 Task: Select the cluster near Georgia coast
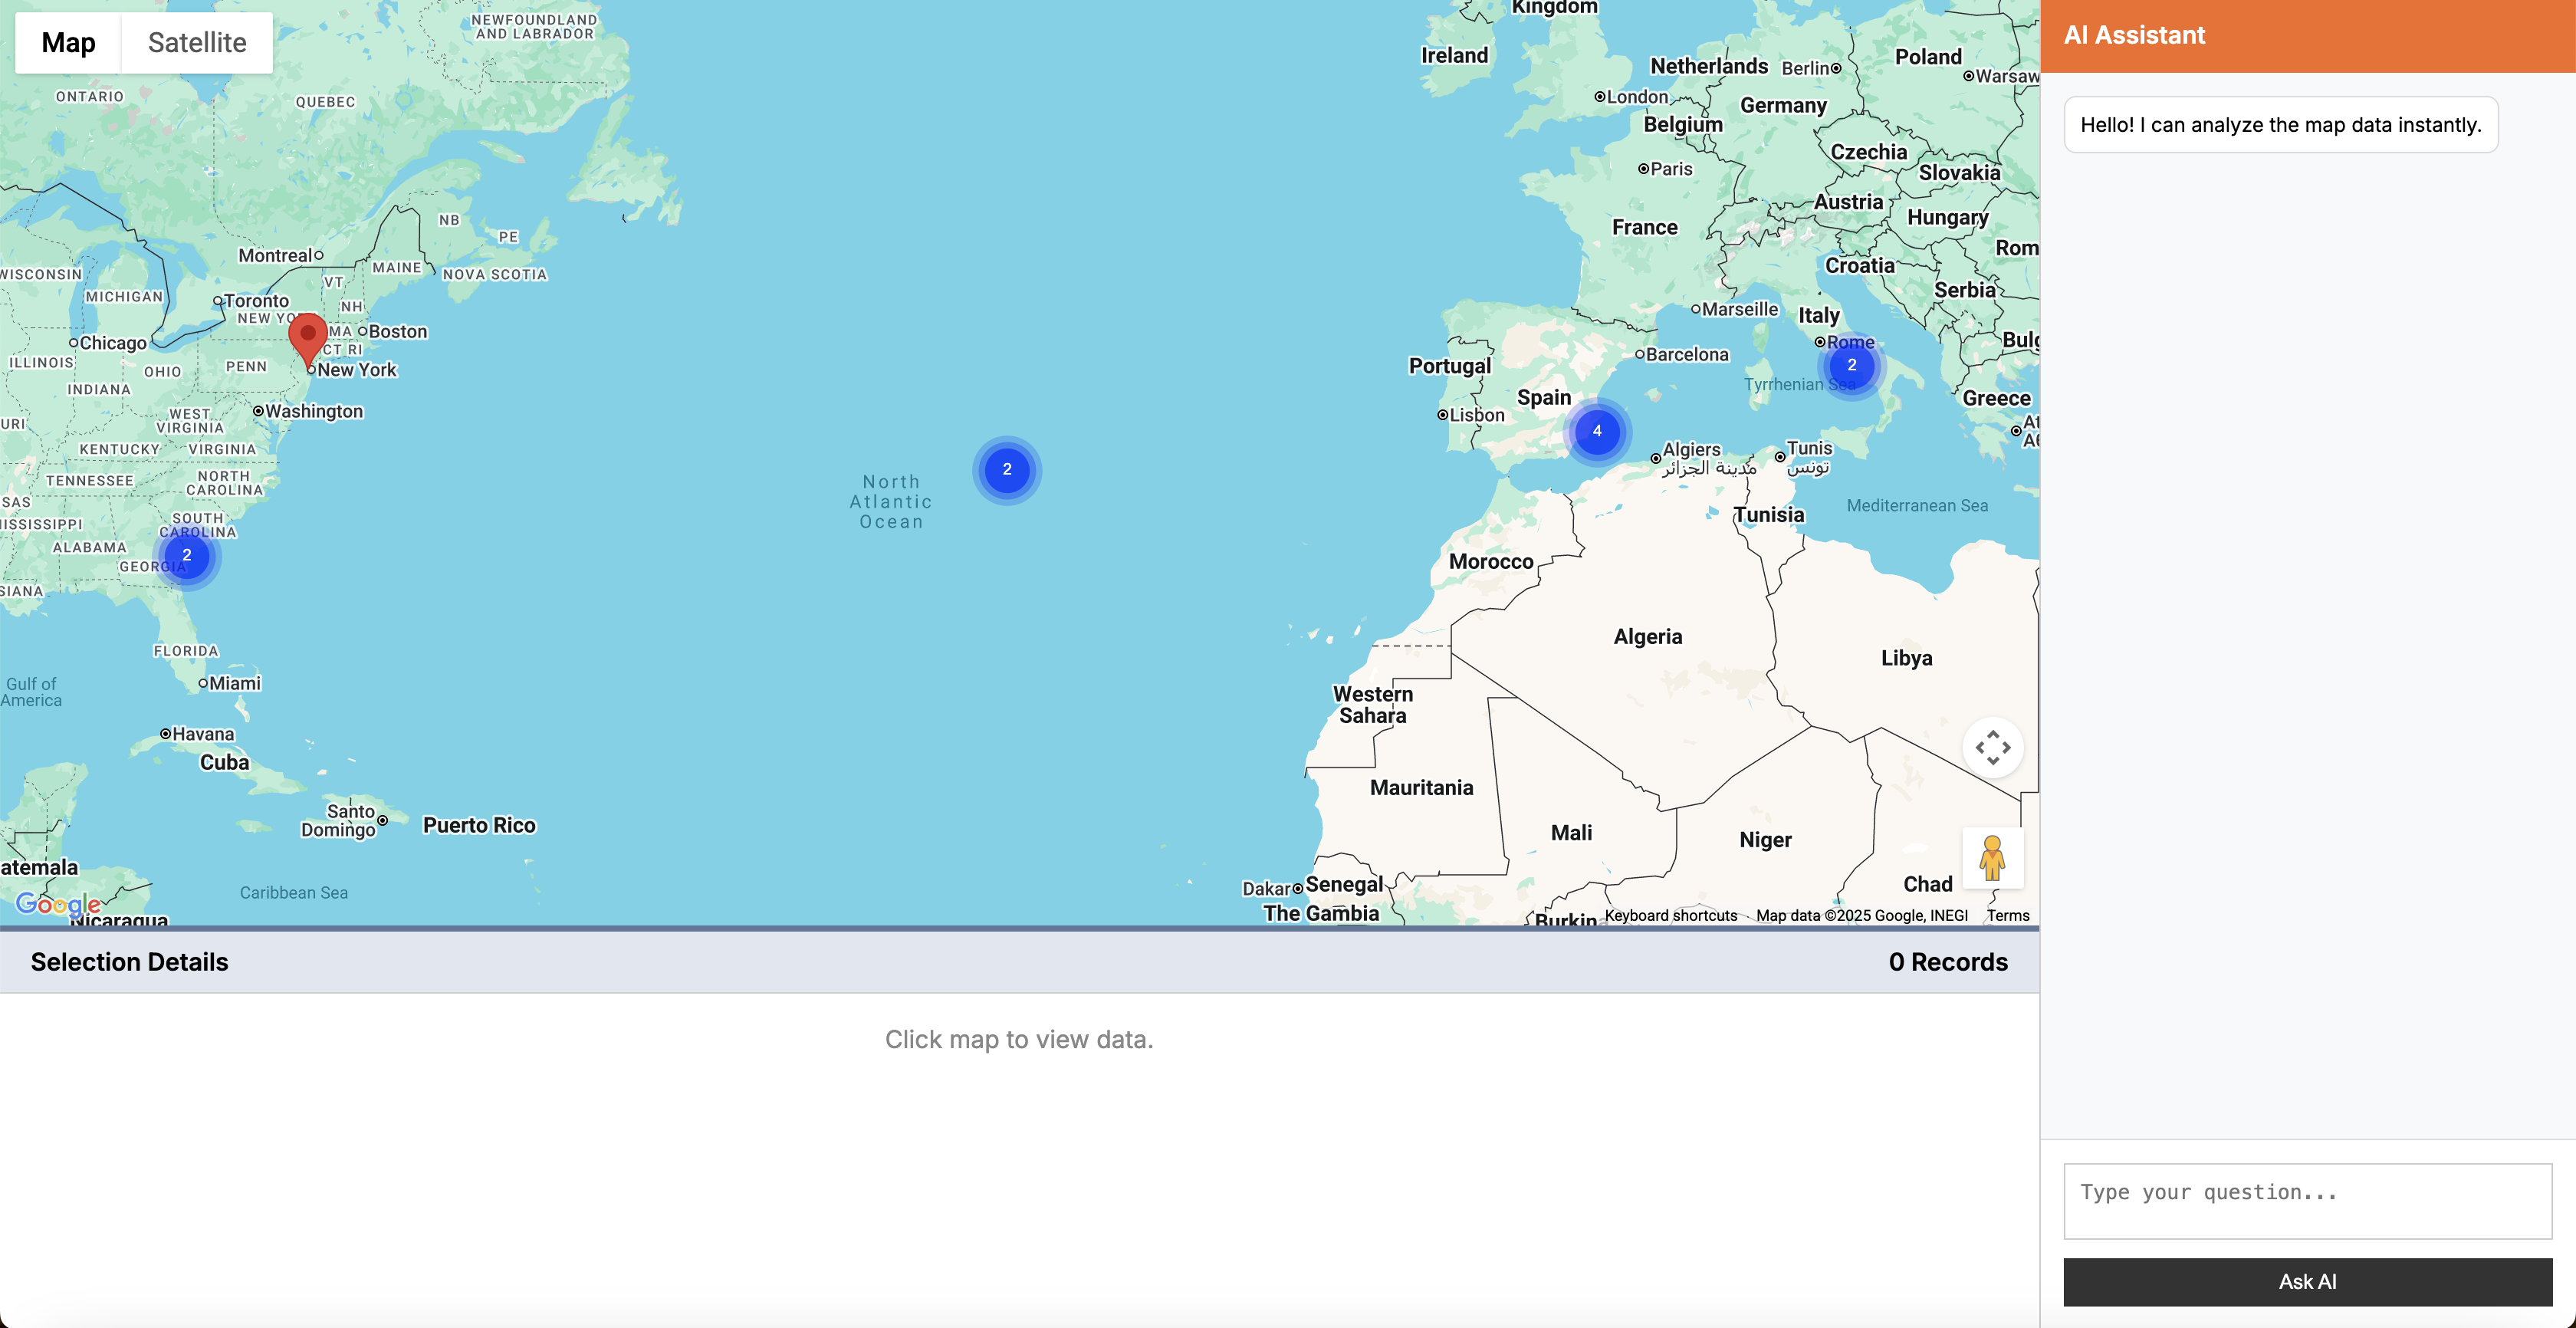[187, 555]
